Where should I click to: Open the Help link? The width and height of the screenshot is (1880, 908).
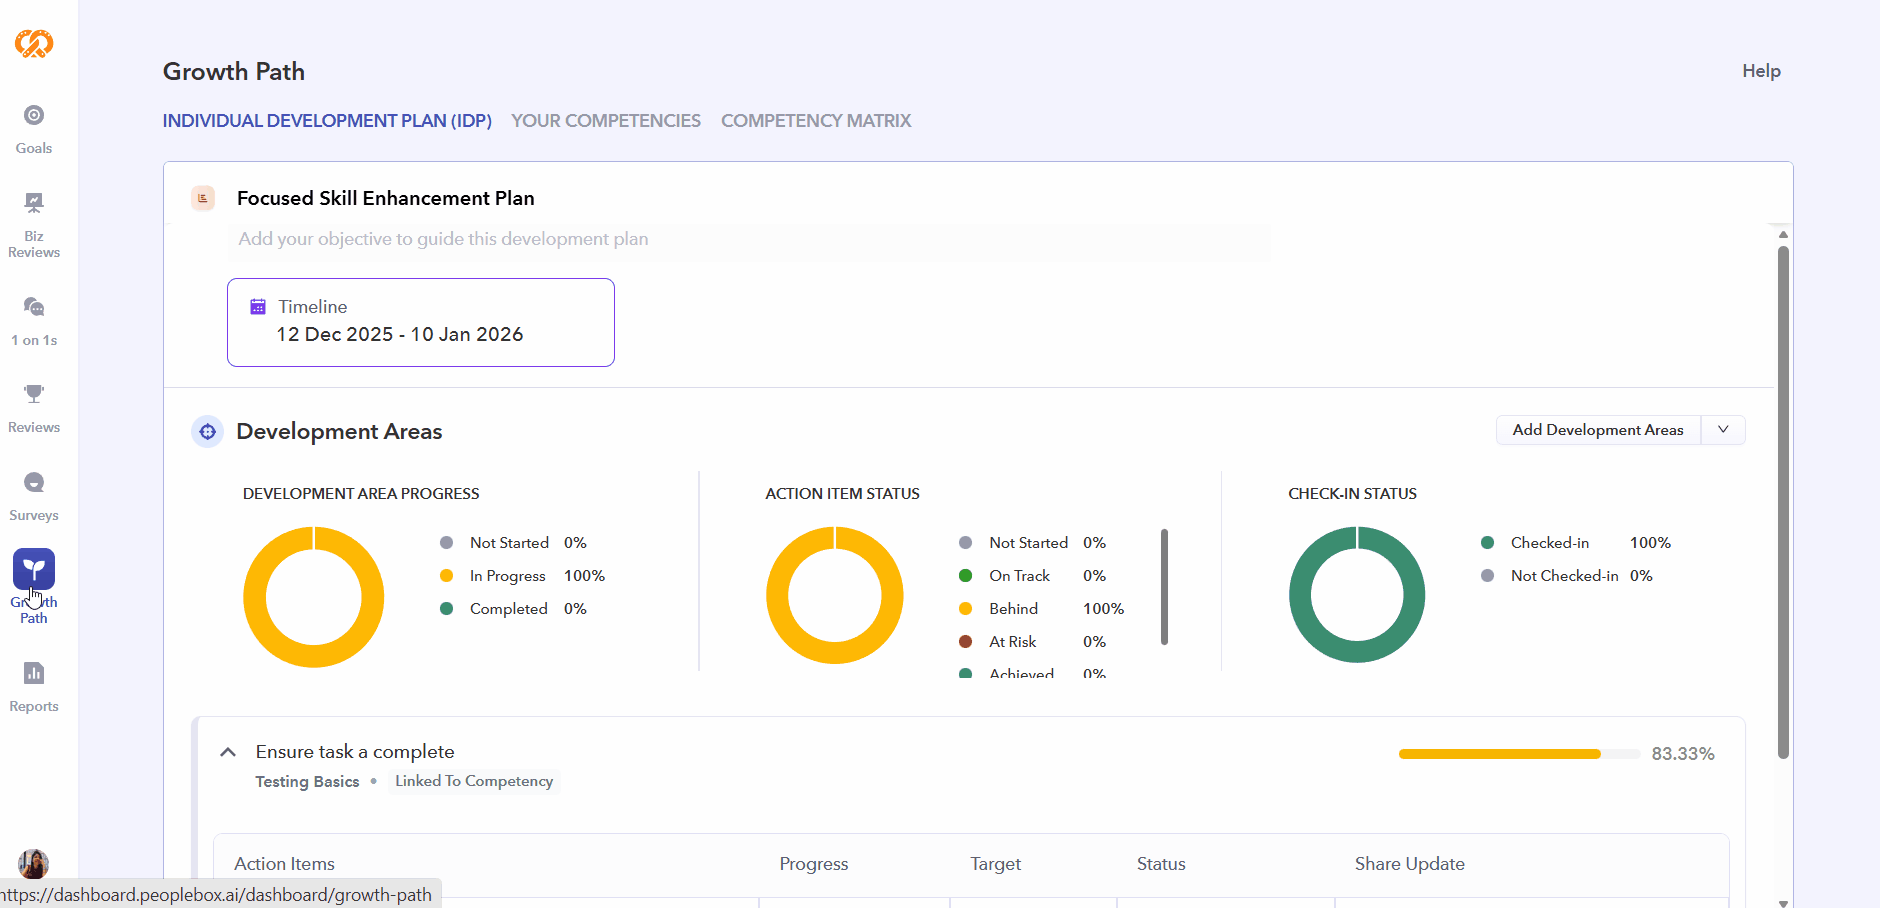coord(1761,71)
